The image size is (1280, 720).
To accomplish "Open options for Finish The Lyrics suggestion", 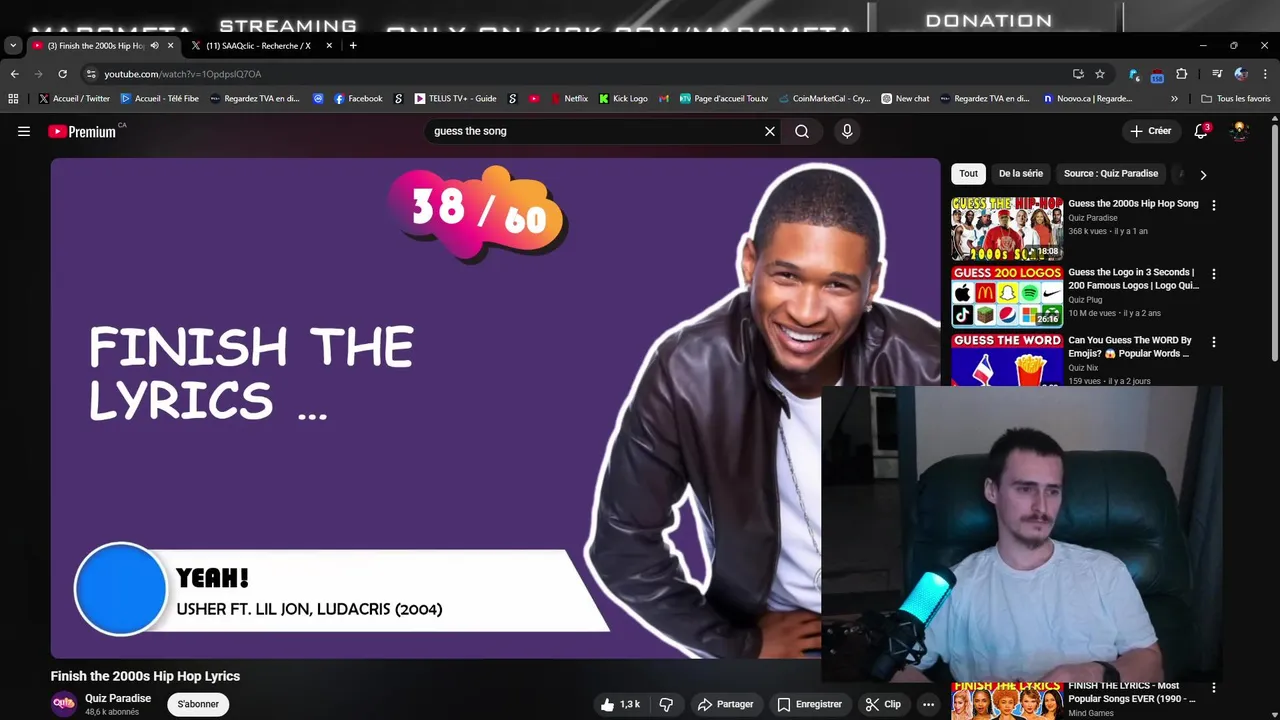I will coord(1214,688).
